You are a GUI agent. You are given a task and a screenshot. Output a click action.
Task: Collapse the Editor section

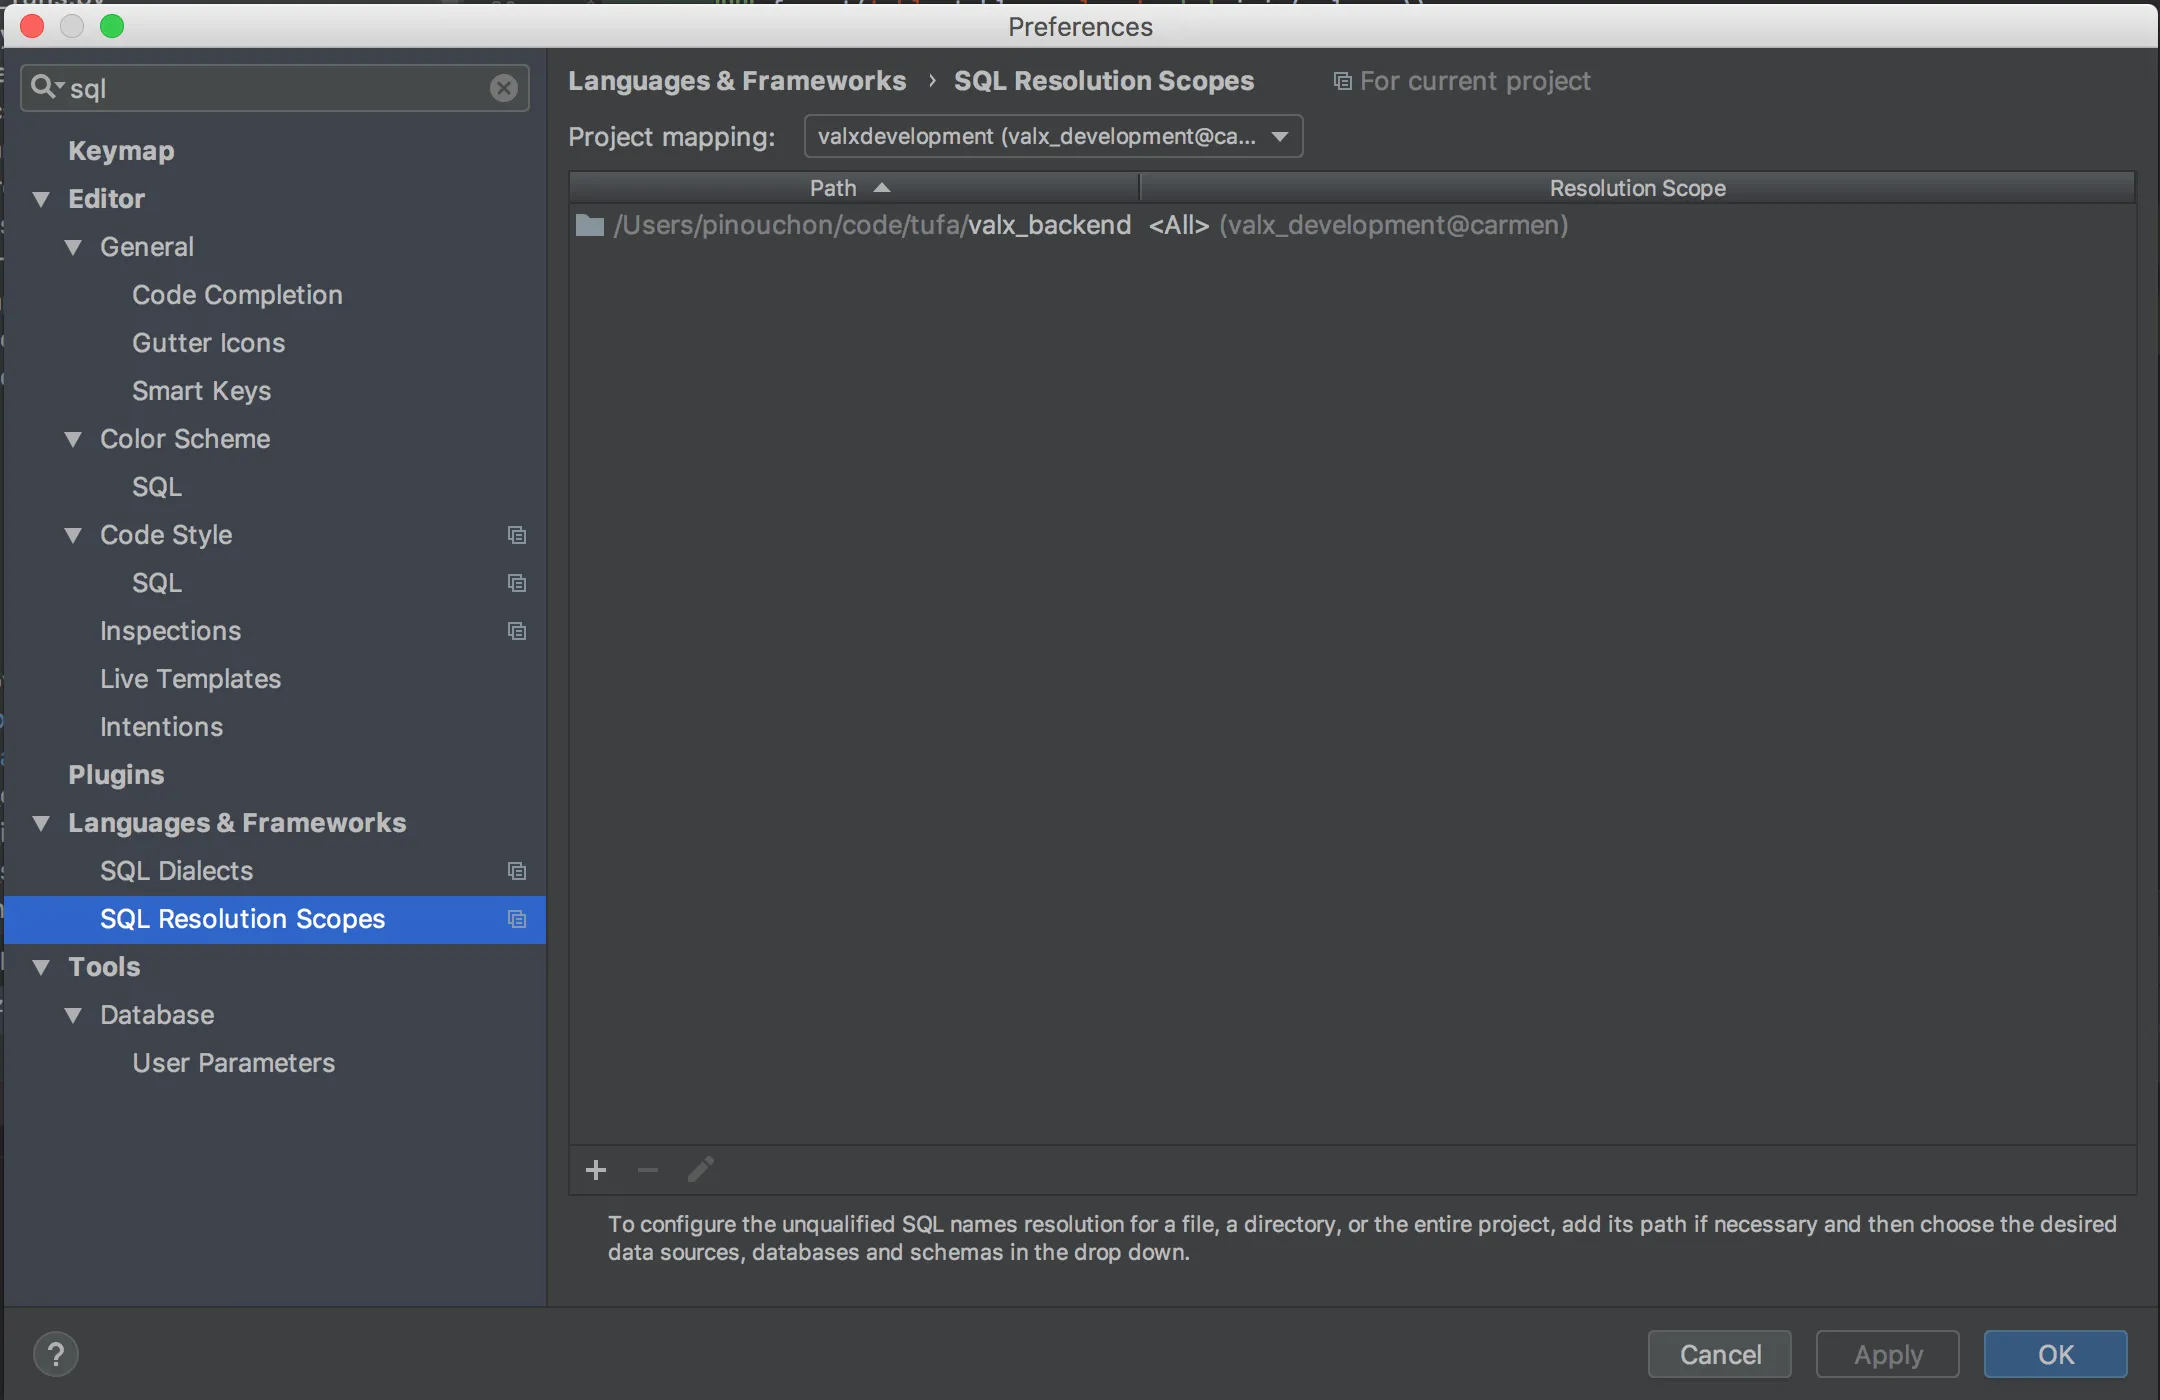click(x=42, y=198)
